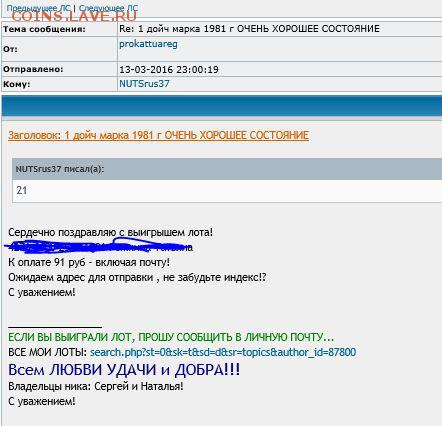
Task: Go to Следующее ЛС message
Action: (108, 8)
